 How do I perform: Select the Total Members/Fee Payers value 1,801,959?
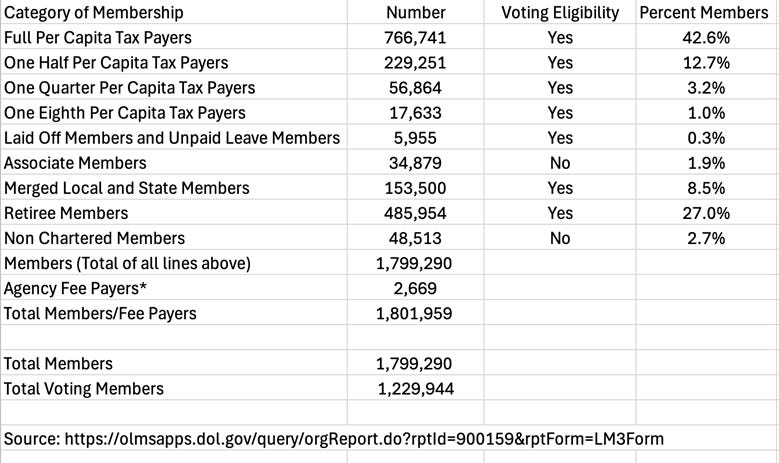tap(415, 313)
